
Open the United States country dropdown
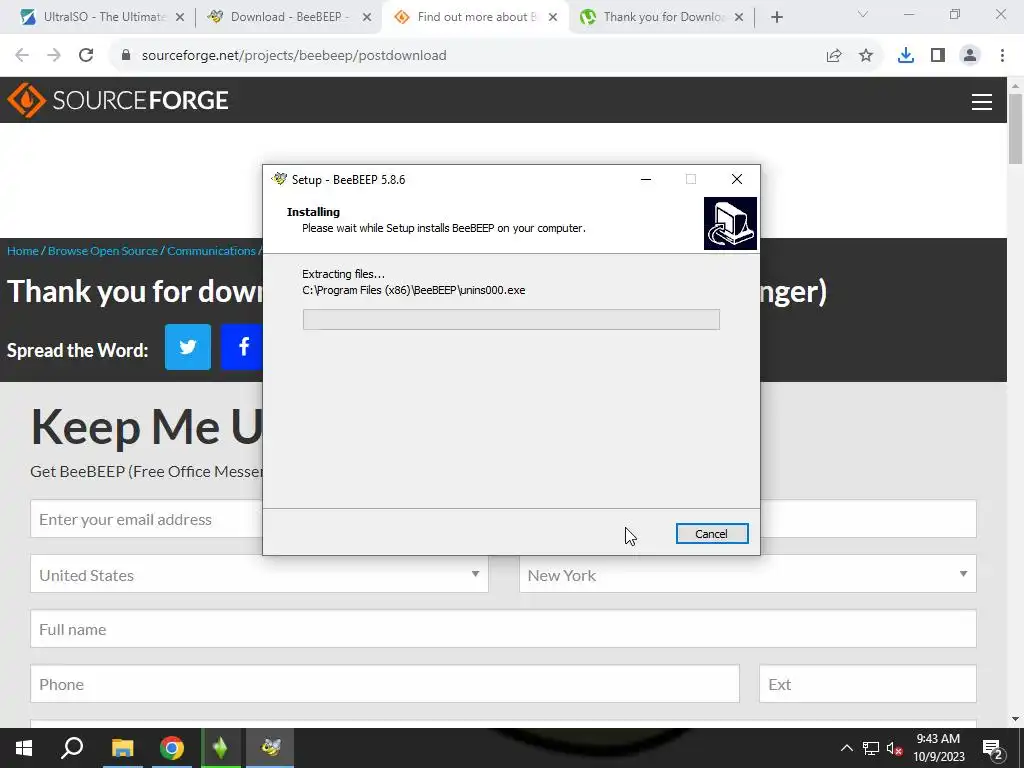[x=259, y=575]
